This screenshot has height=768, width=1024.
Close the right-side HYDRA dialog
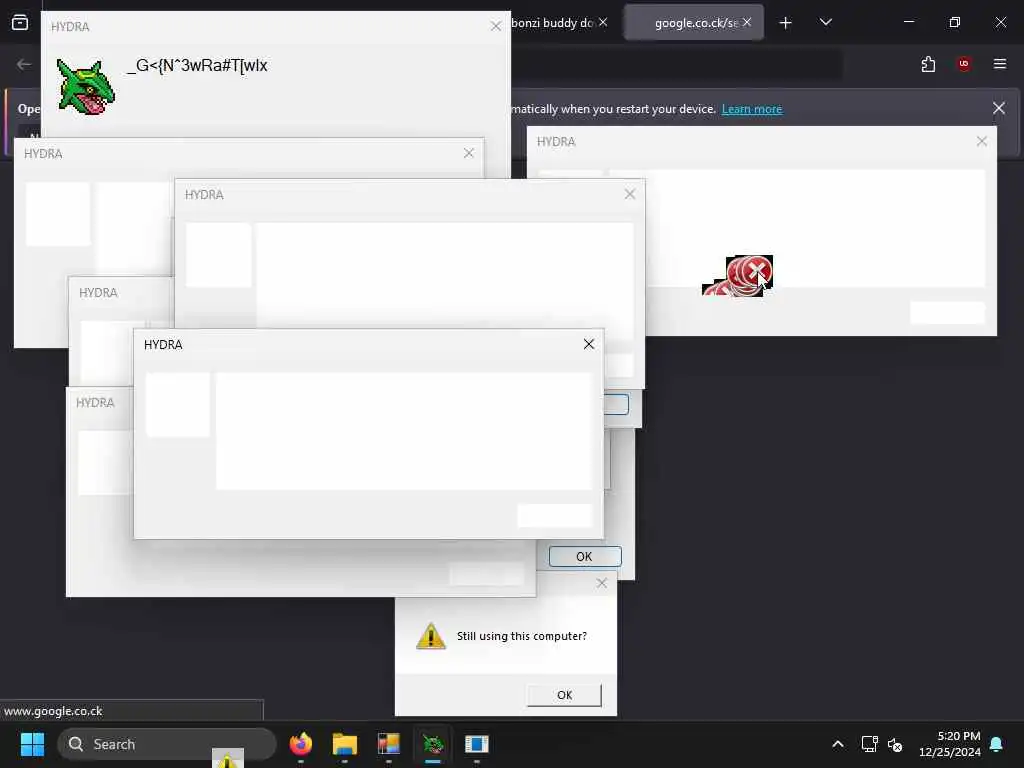(982, 141)
